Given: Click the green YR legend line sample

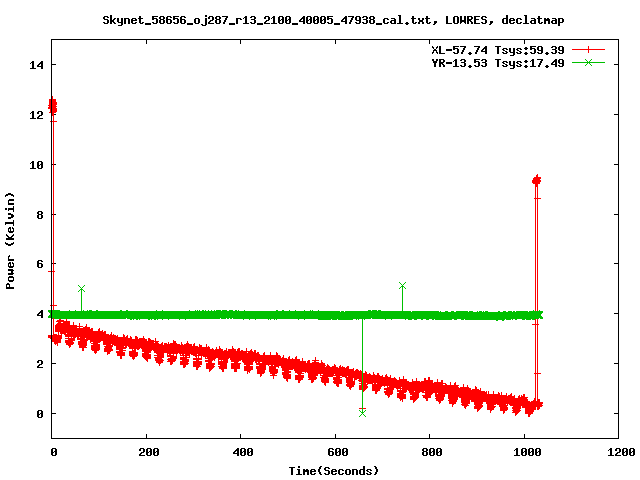Looking at the screenshot, I should pos(588,62).
